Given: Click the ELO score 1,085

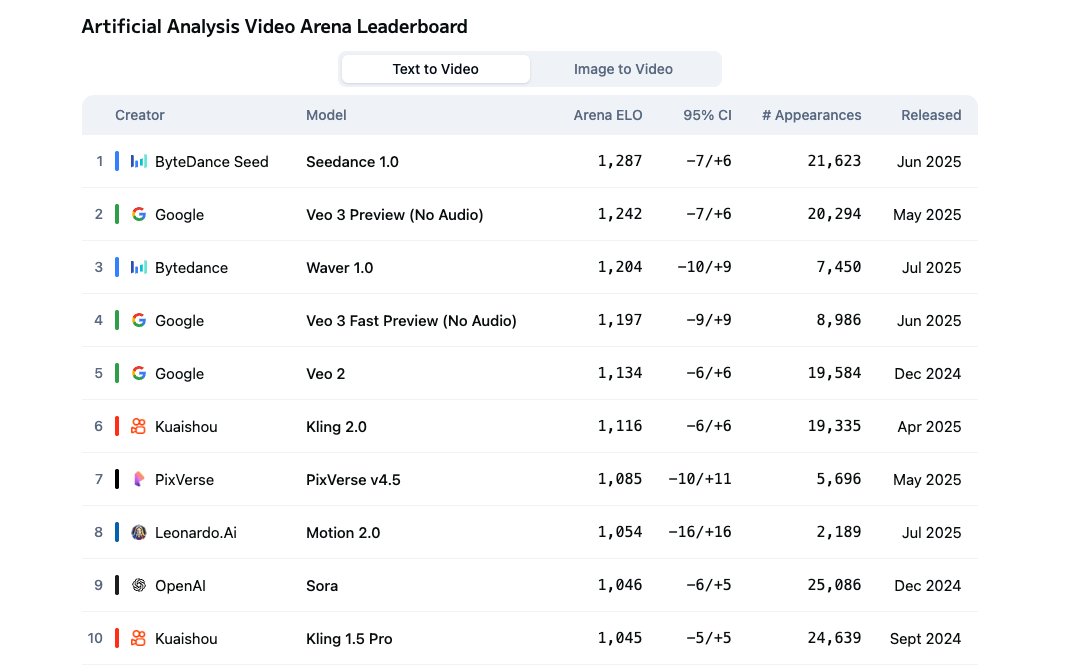Looking at the screenshot, I should pos(619,479).
